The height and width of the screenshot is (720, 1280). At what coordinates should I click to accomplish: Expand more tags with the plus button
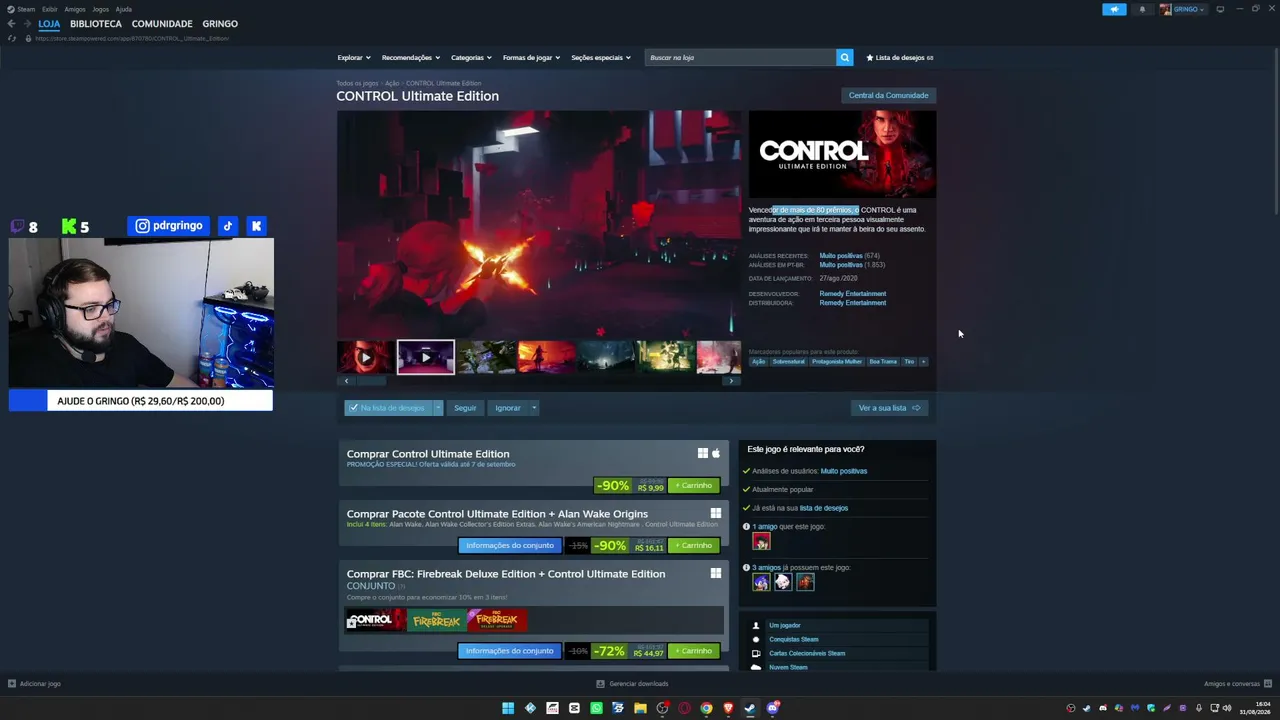[x=923, y=362]
